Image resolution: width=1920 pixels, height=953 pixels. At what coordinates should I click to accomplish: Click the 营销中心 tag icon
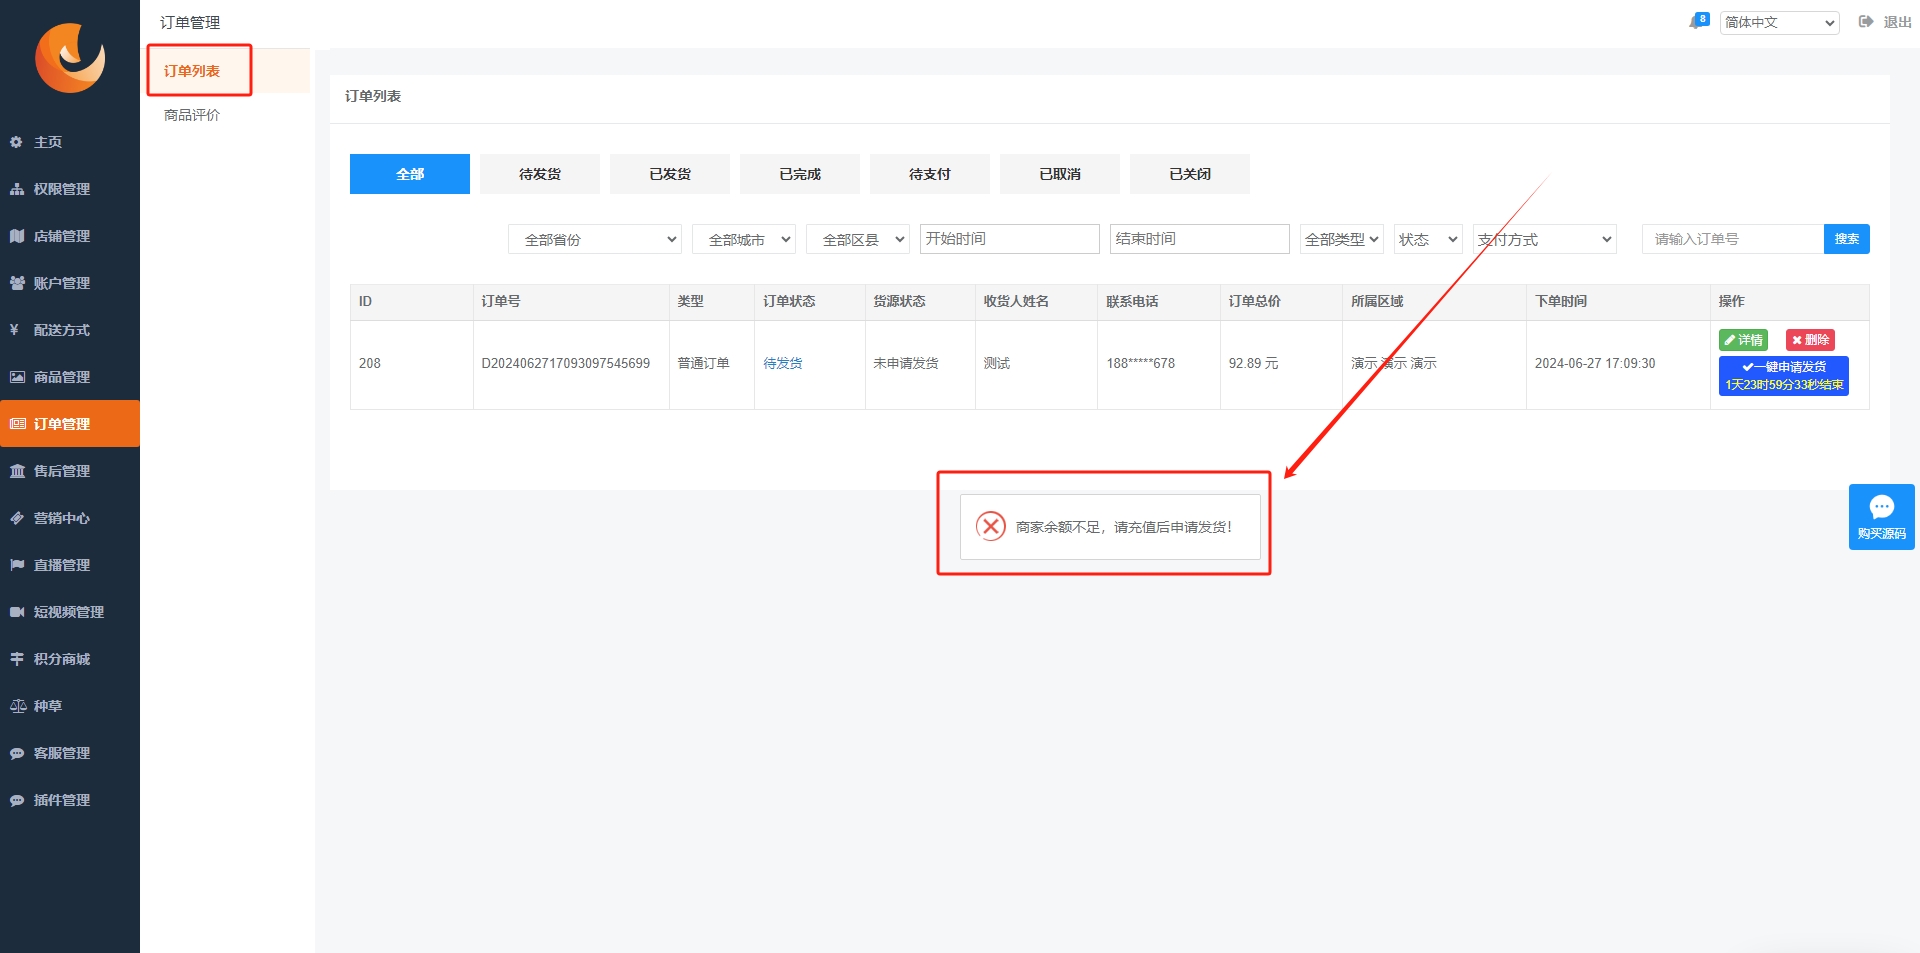(16, 518)
